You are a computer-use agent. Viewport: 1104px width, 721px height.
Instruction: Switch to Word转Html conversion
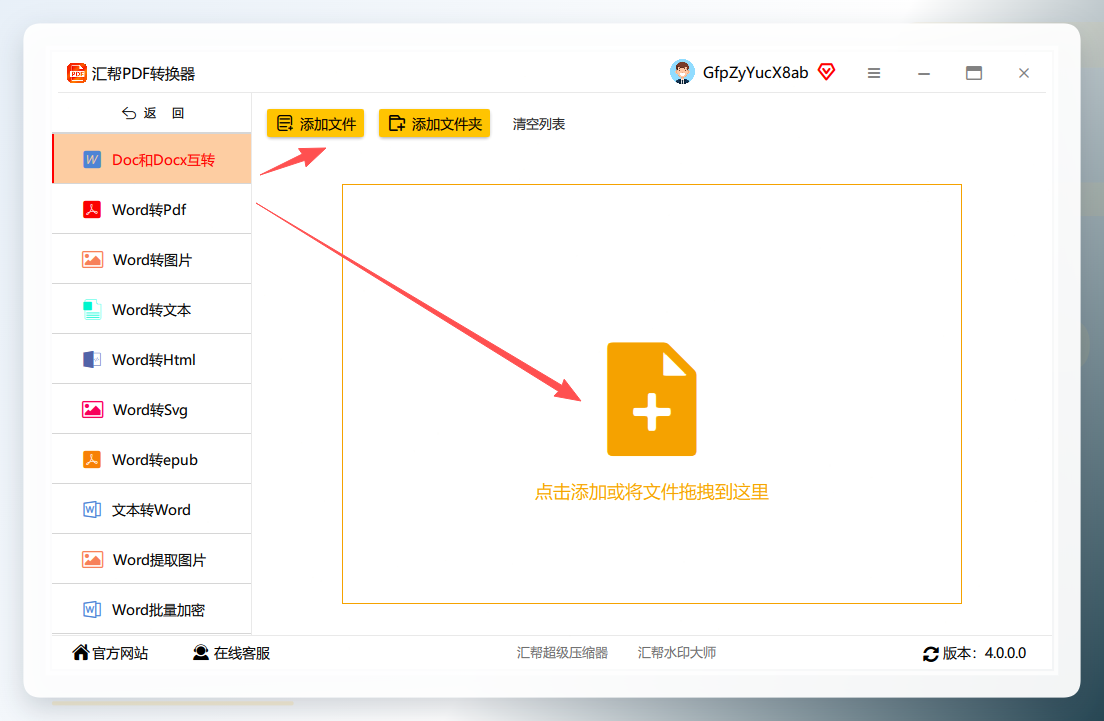(152, 360)
